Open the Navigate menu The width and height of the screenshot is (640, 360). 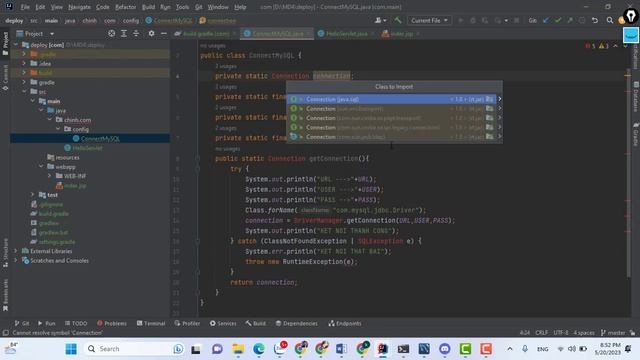tap(80, 7)
